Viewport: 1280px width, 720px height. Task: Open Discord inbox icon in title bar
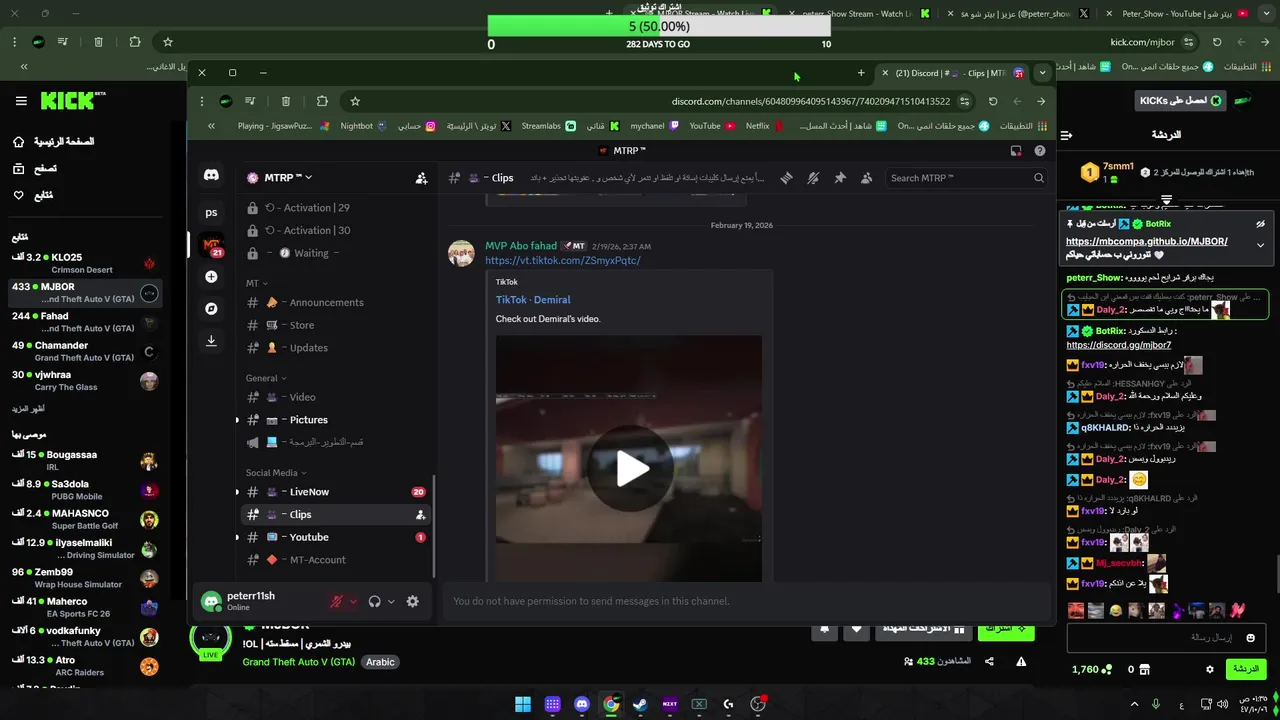1016,151
